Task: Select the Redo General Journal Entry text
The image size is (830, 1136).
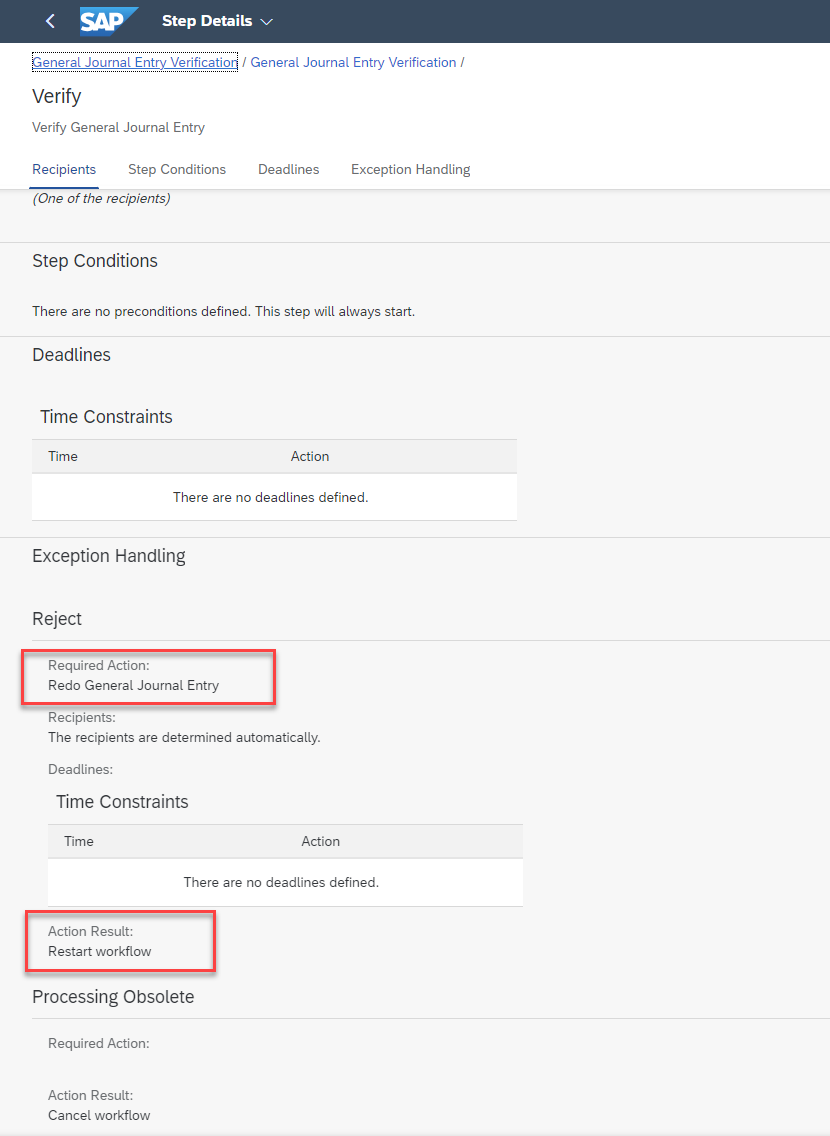Action: tap(133, 685)
